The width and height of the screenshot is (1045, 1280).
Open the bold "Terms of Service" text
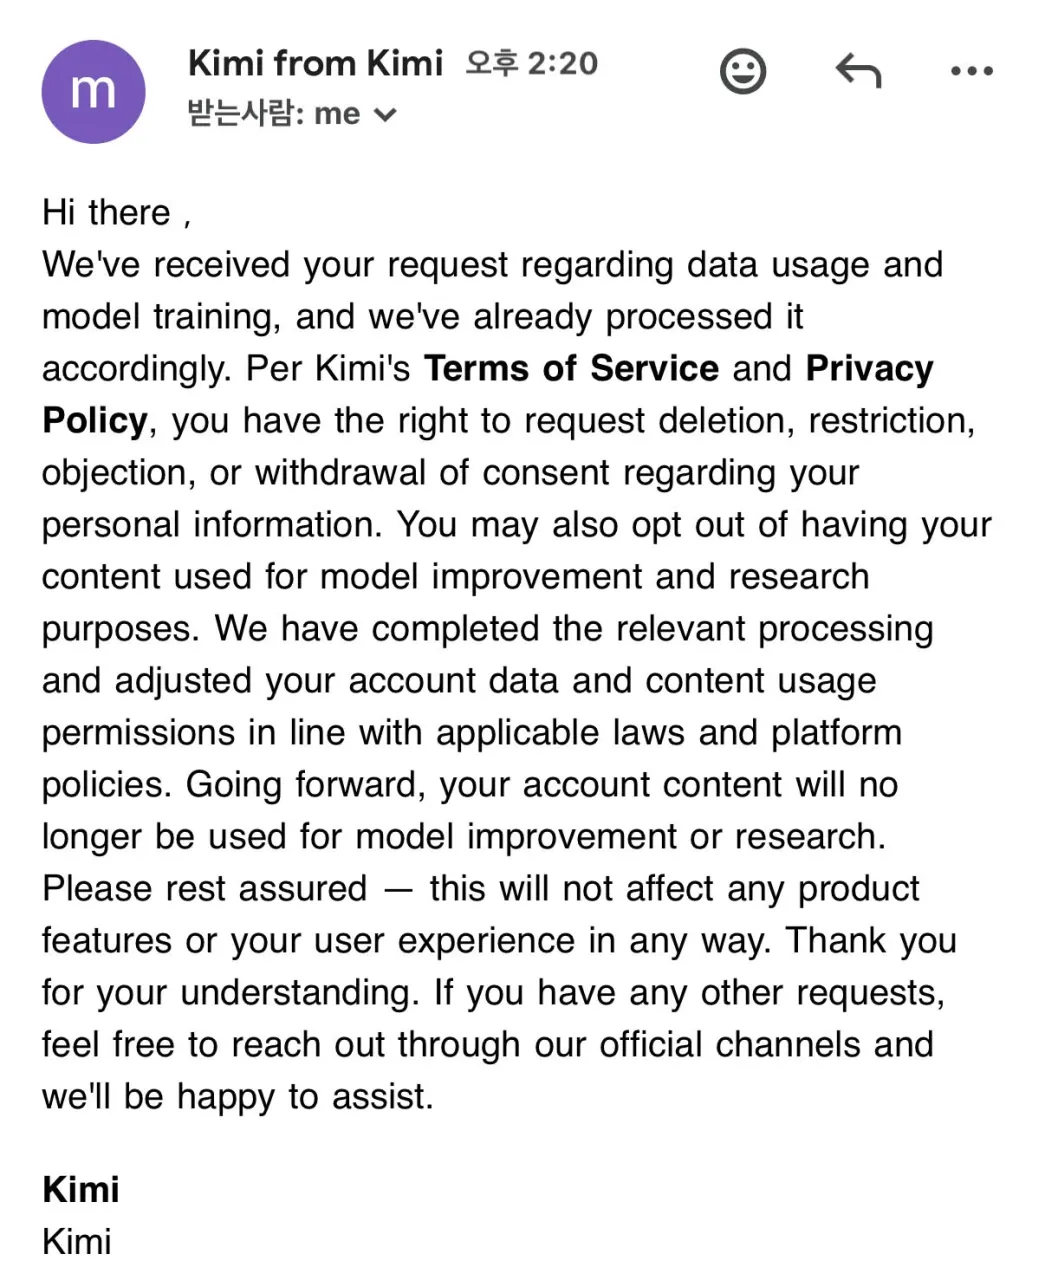571,368
